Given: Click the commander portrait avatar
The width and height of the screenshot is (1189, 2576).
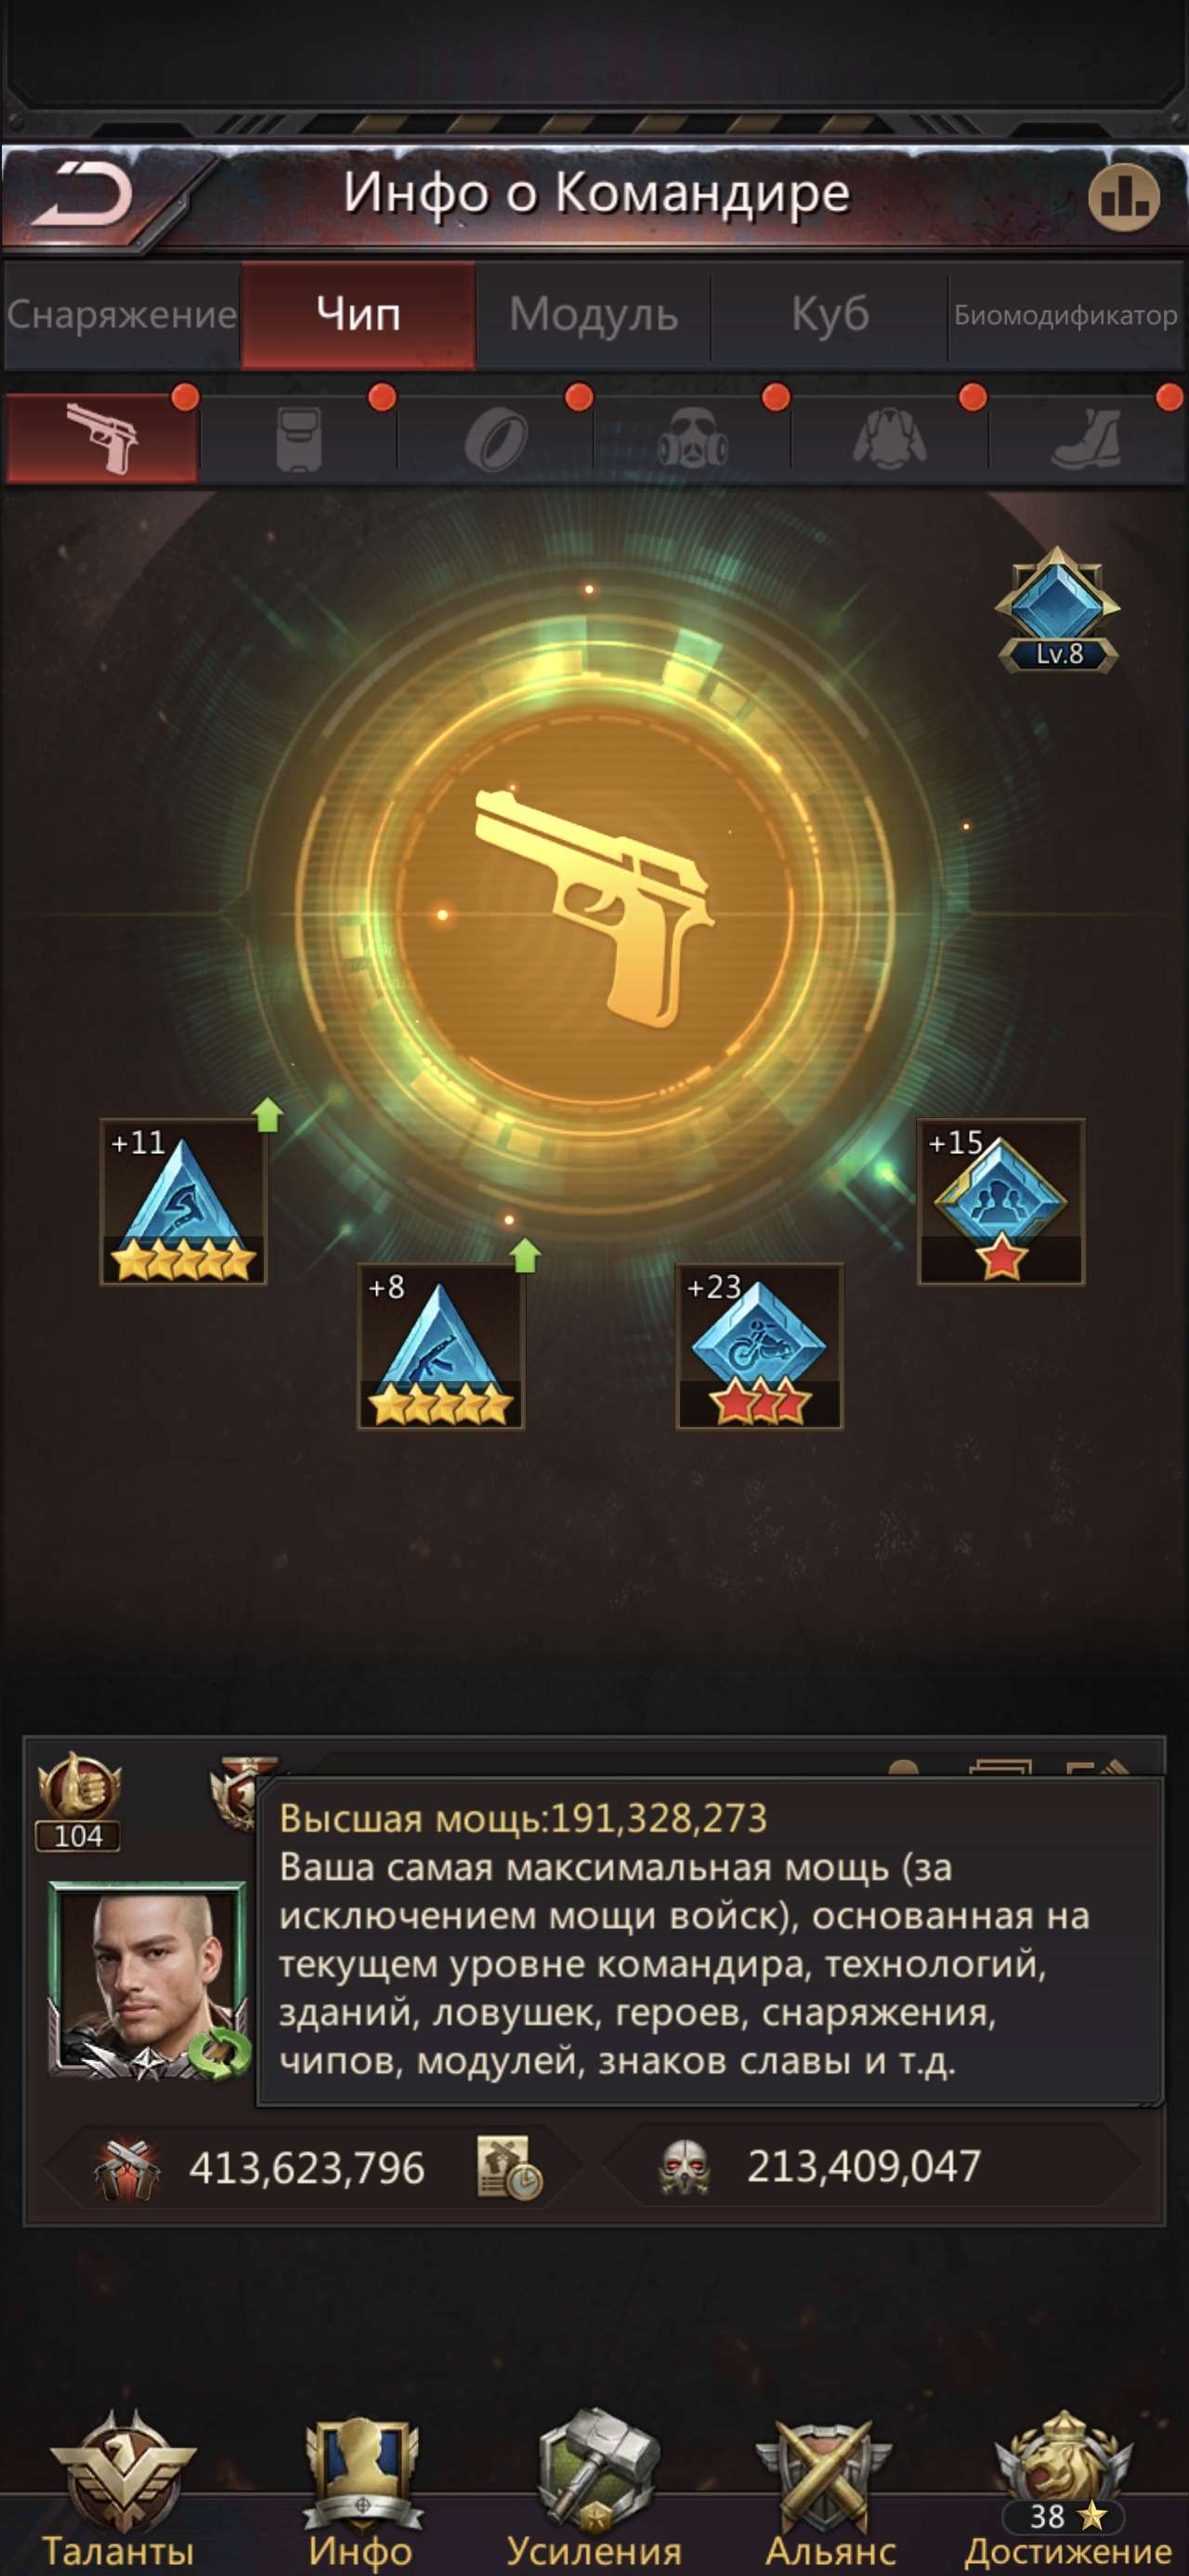Looking at the screenshot, I should pos(148,1981).
